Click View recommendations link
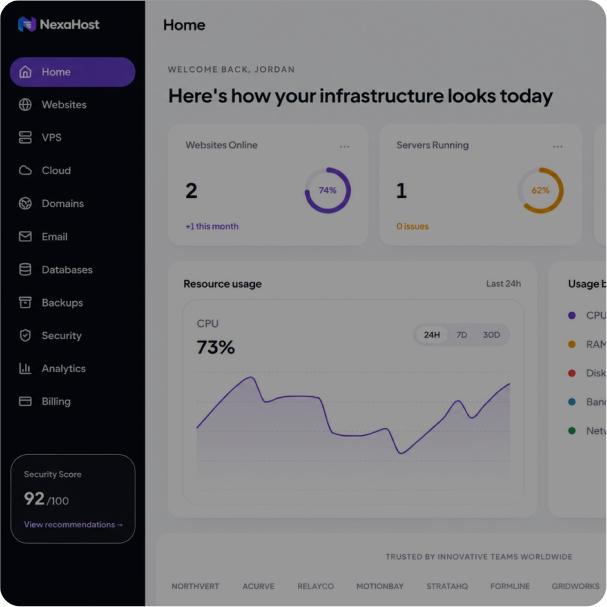The image size is (607, 607). [73, 525]
